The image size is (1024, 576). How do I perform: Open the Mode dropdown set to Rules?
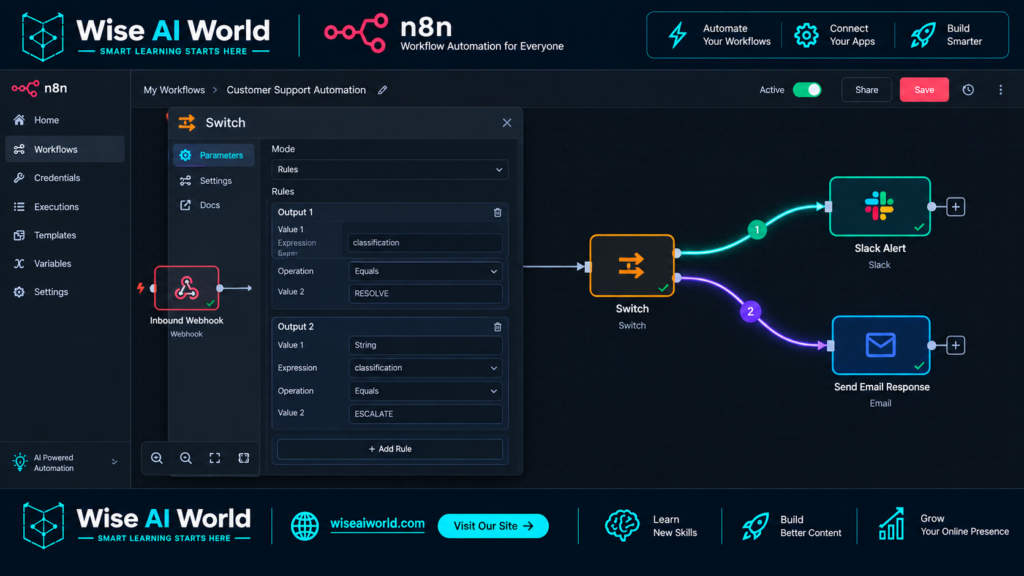(x=390, y=170)
